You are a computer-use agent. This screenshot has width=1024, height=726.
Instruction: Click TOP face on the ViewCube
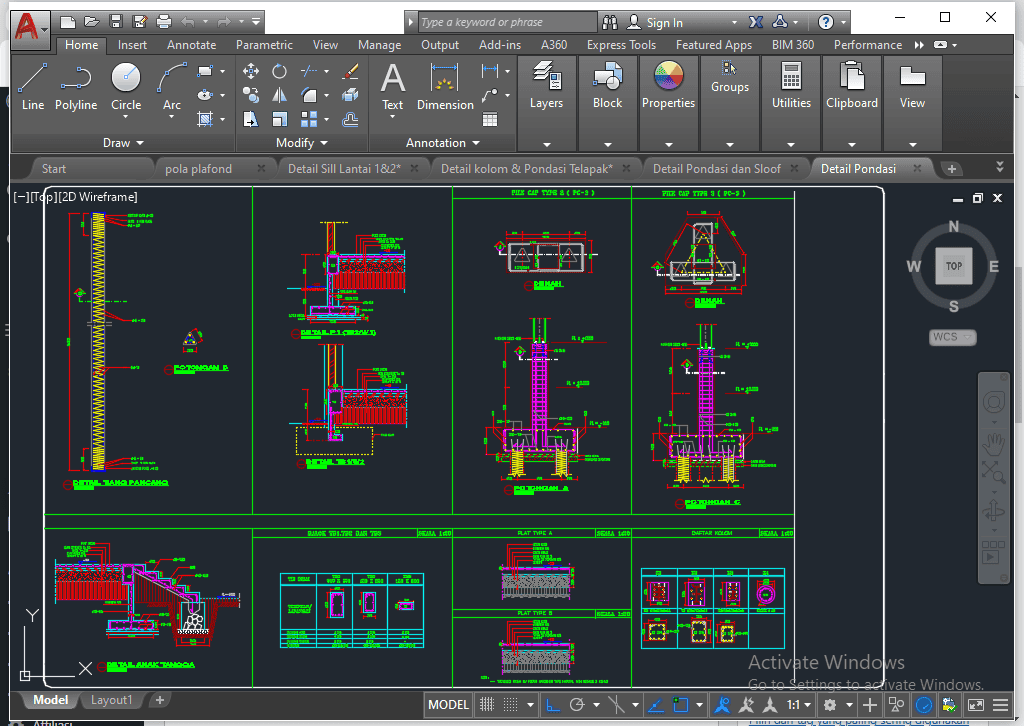click(x=953, y=266)
